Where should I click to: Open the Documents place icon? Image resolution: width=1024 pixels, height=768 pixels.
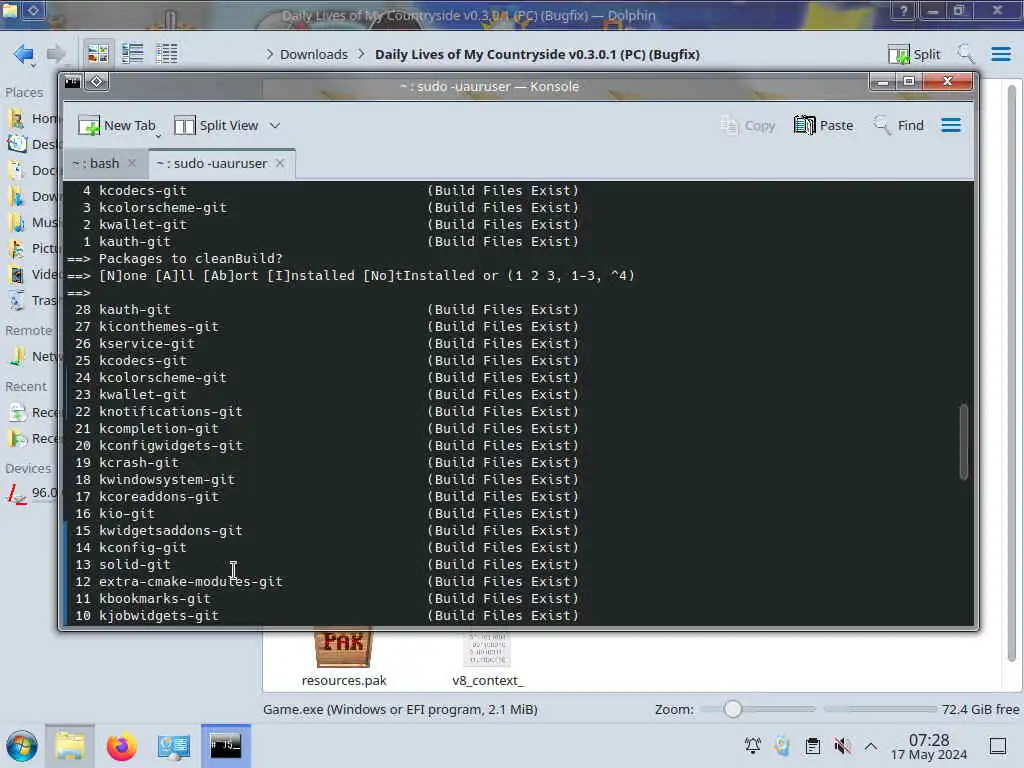click(17, 170)
